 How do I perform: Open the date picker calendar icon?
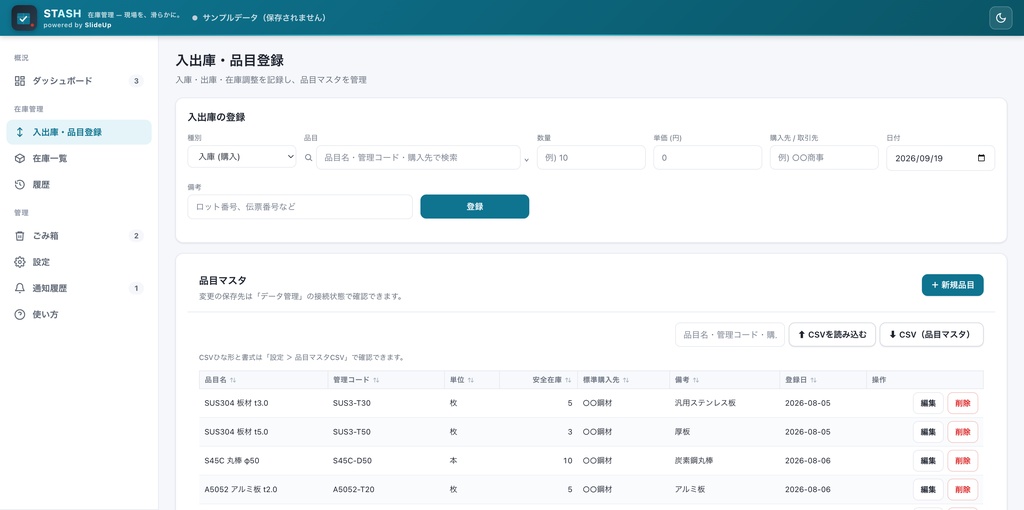tap(981, 158)
